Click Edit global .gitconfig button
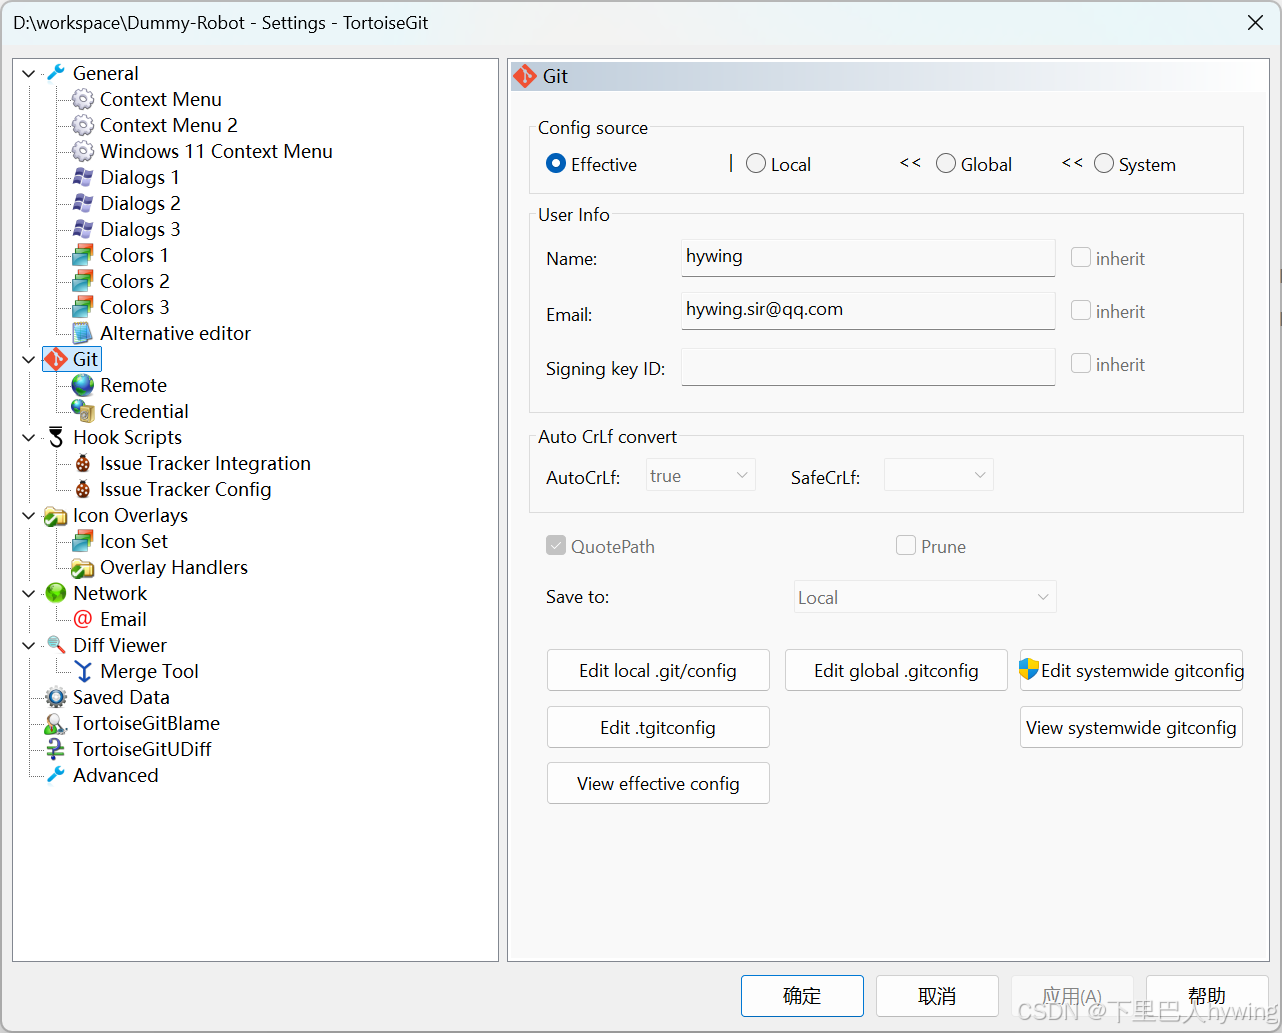 (896, 670)
